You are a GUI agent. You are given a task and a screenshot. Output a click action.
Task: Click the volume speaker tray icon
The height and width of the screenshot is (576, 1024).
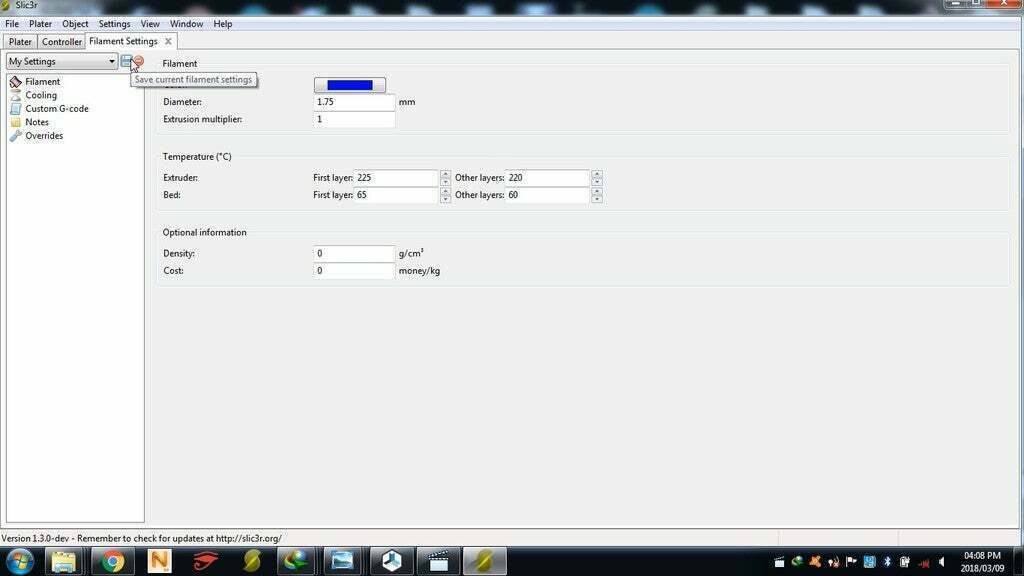tap(942, 562)
